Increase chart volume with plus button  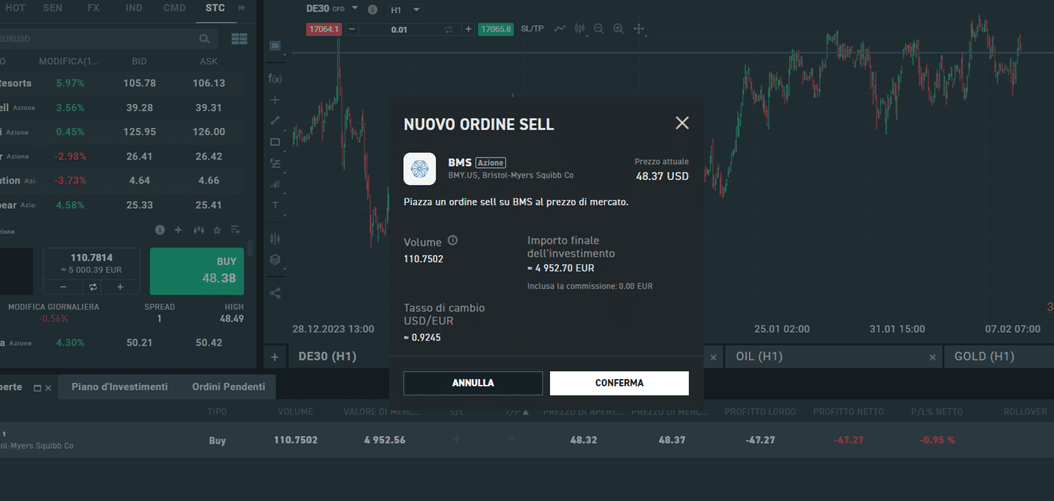(x=469, y=30)
